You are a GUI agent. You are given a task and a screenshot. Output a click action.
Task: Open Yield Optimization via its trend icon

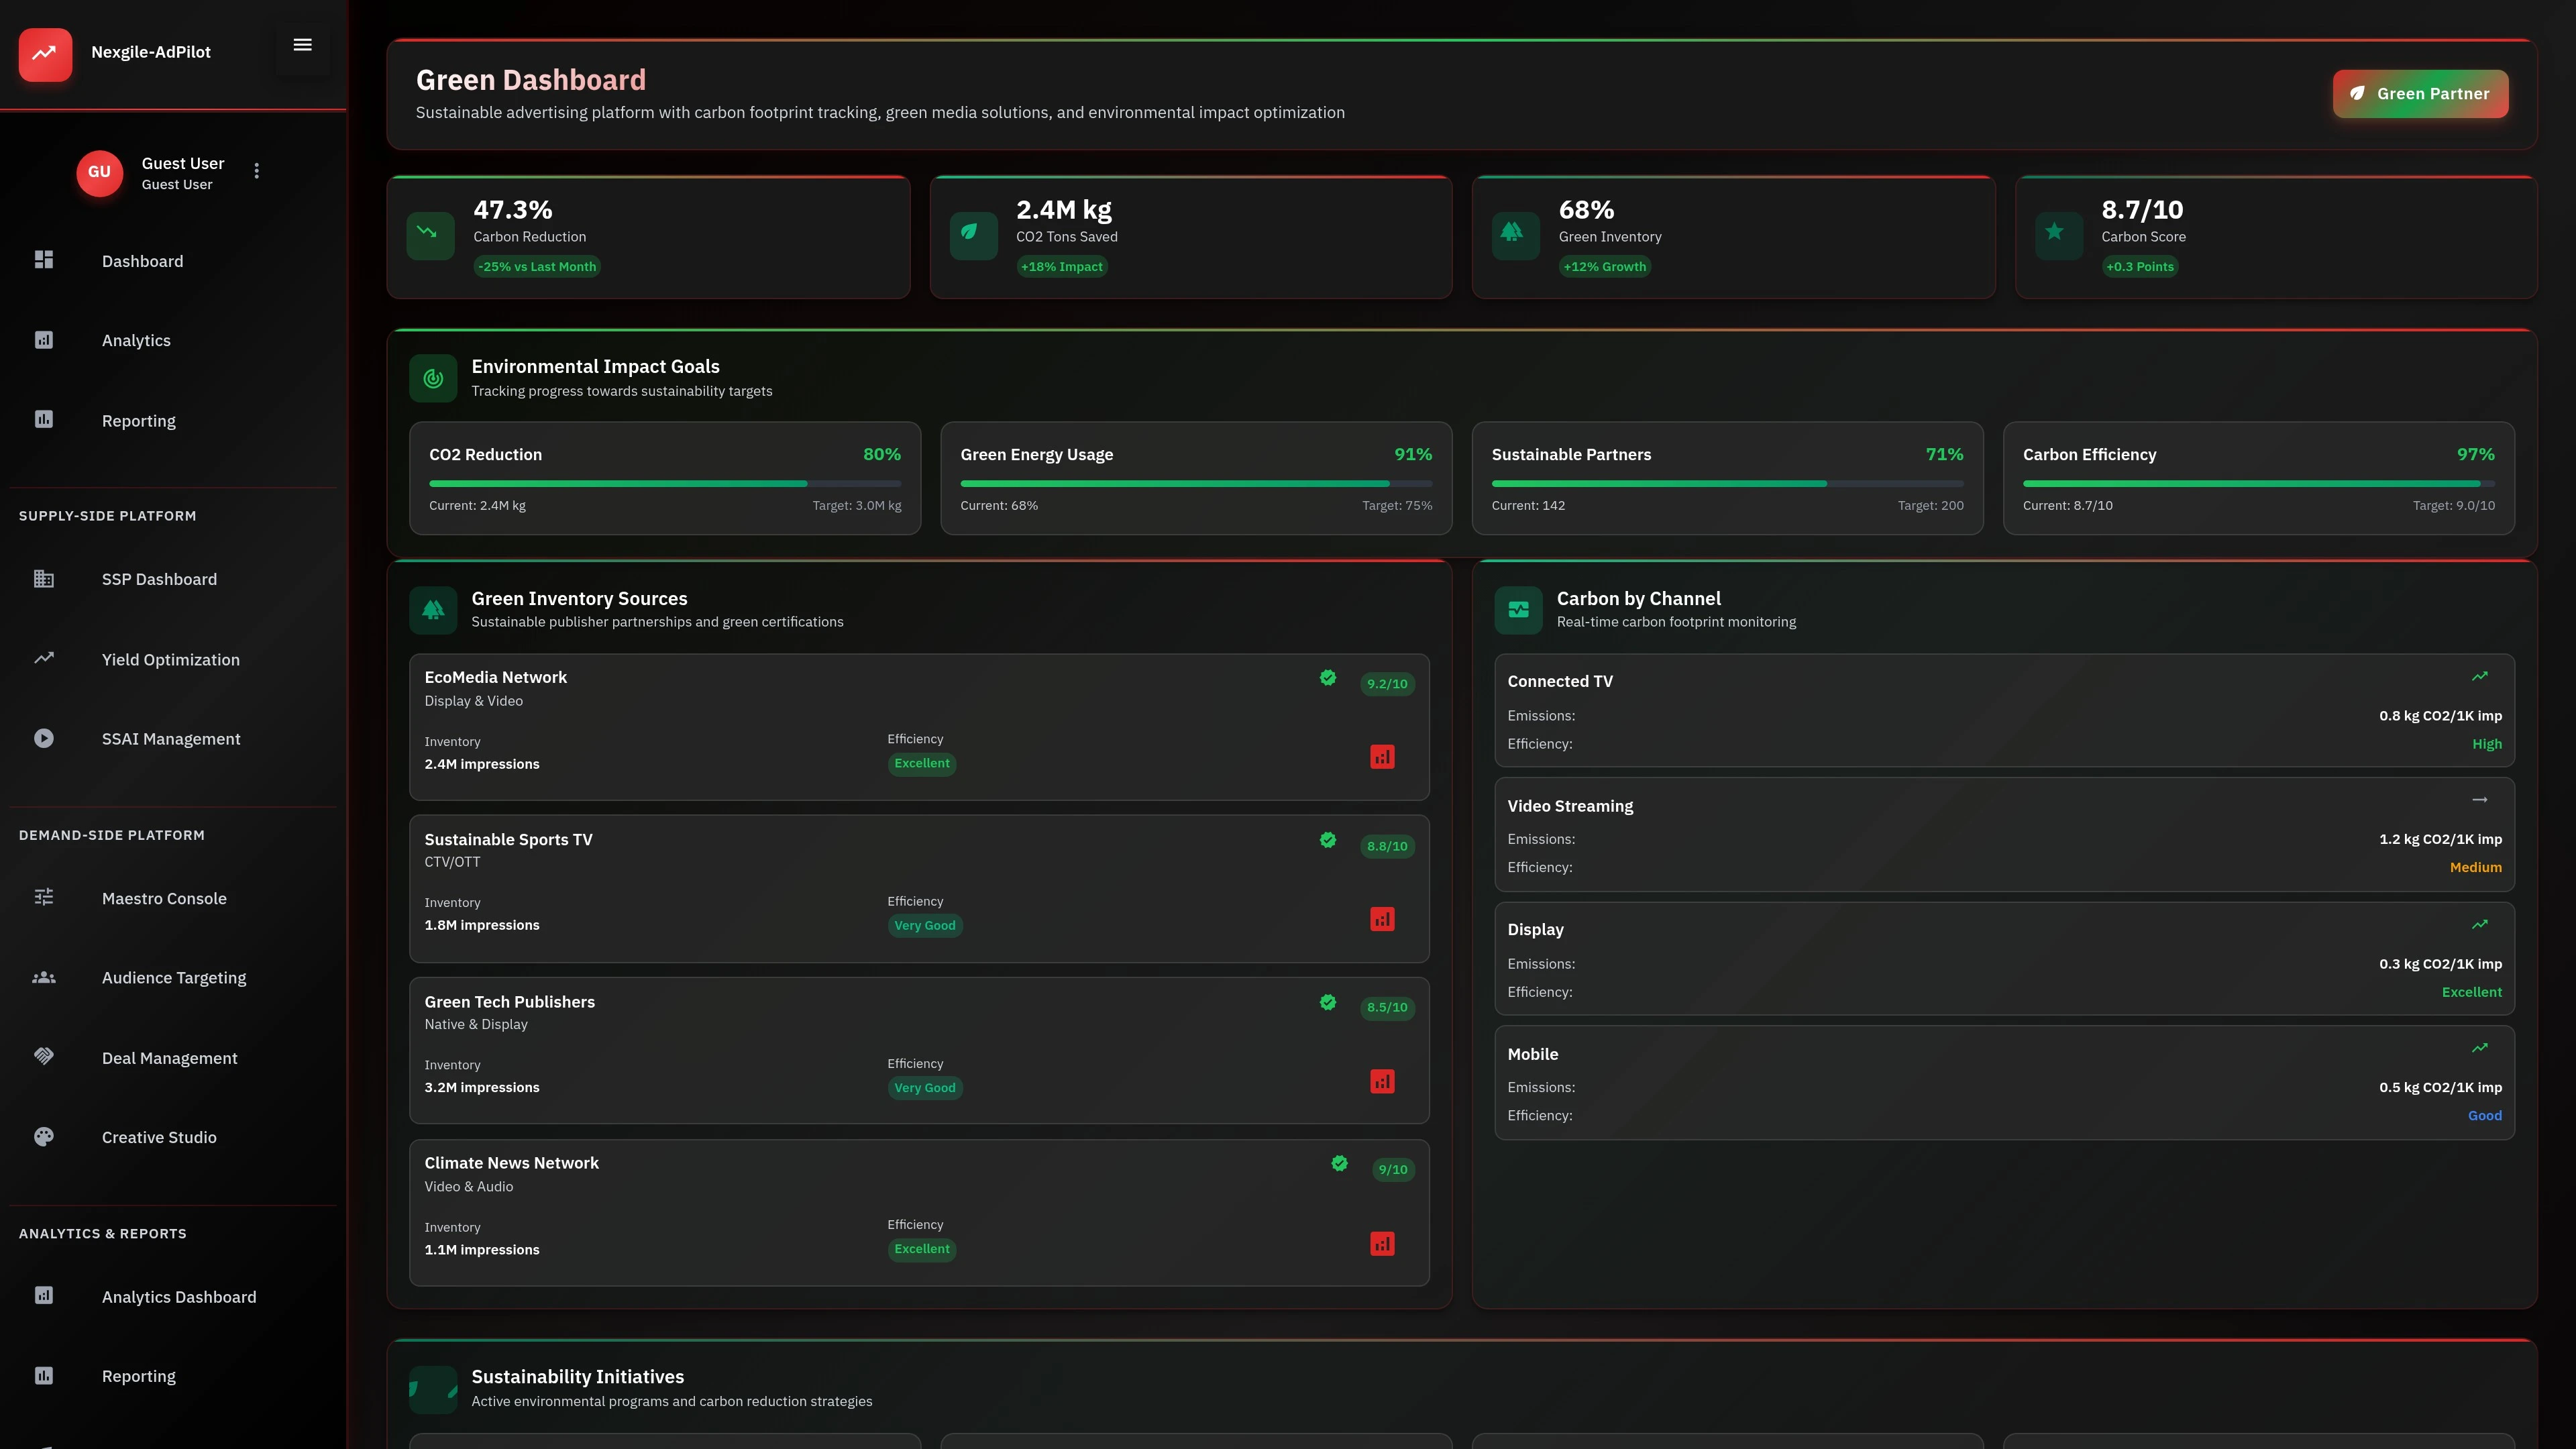tap(44, 658)
